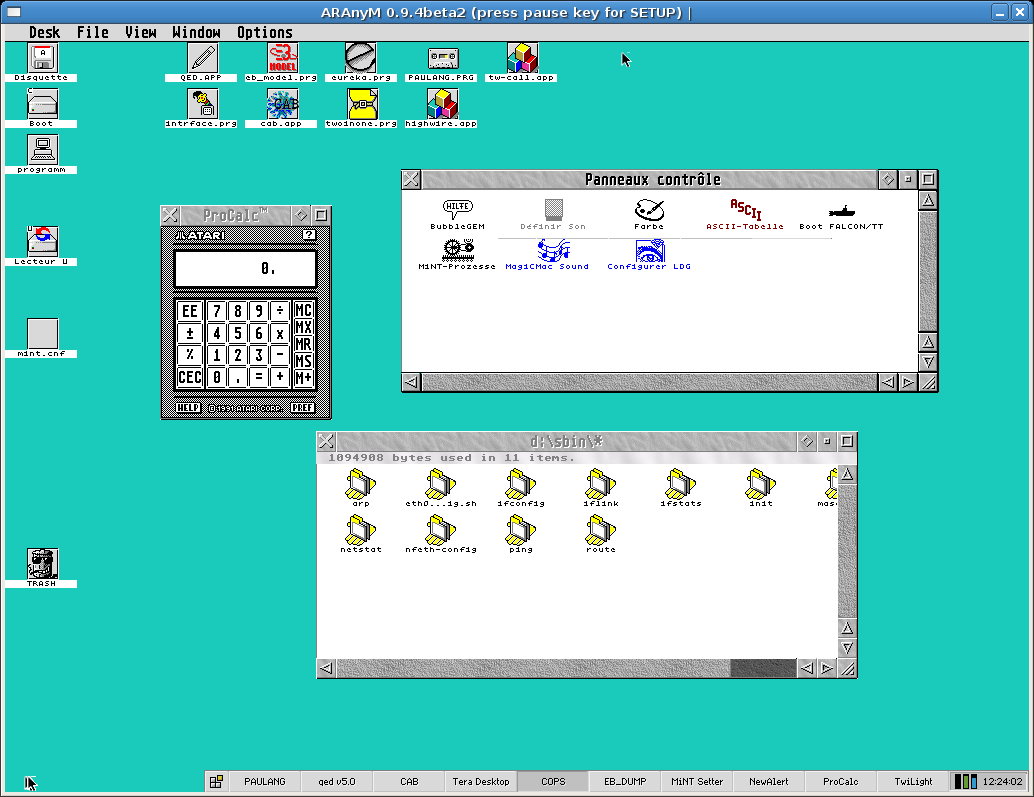1034x797 pixels.
Task: Click the down scroll arrow in Panneaux contrôle
Action: click(x=928, y=362)
